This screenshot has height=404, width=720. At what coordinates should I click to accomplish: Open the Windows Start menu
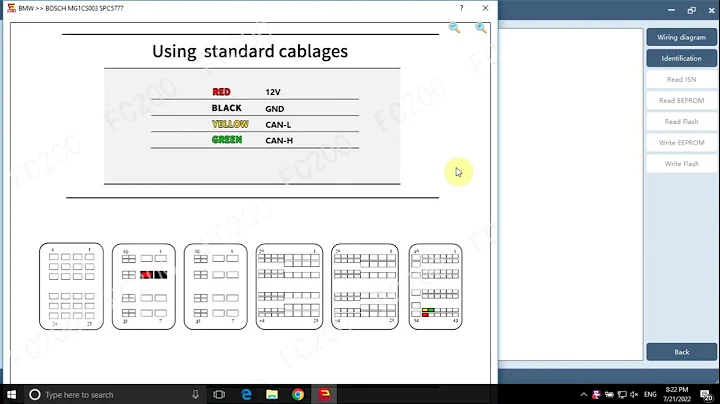11,394
